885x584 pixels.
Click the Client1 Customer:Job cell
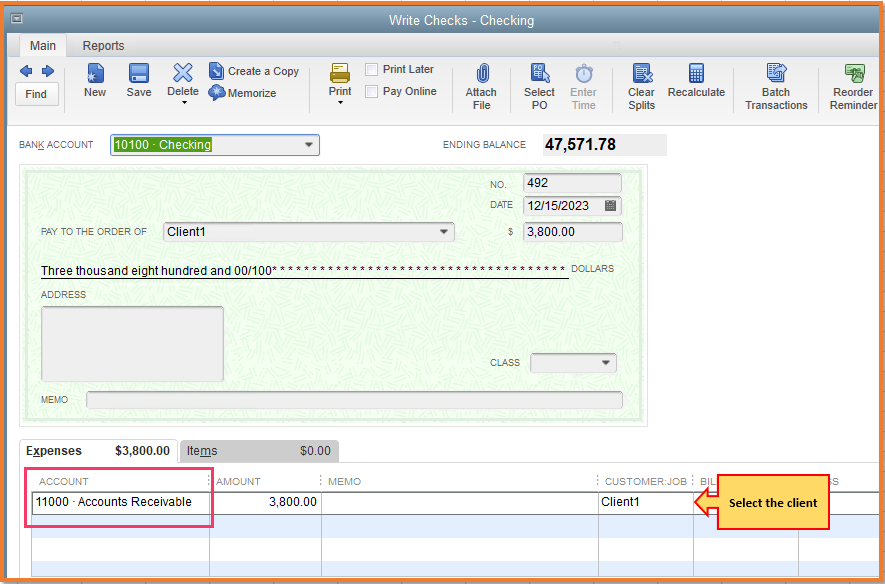point(646,502)
